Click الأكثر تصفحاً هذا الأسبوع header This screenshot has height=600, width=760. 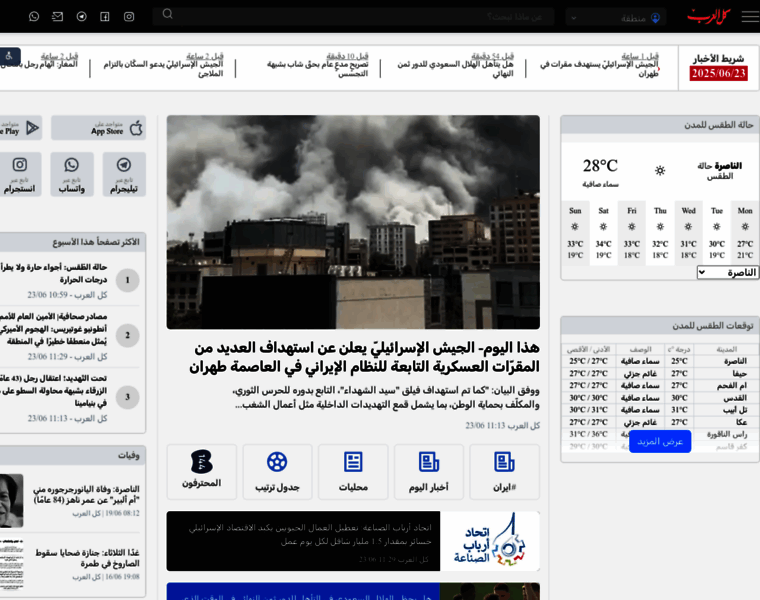pyautogui.click(x=73, y=241)
